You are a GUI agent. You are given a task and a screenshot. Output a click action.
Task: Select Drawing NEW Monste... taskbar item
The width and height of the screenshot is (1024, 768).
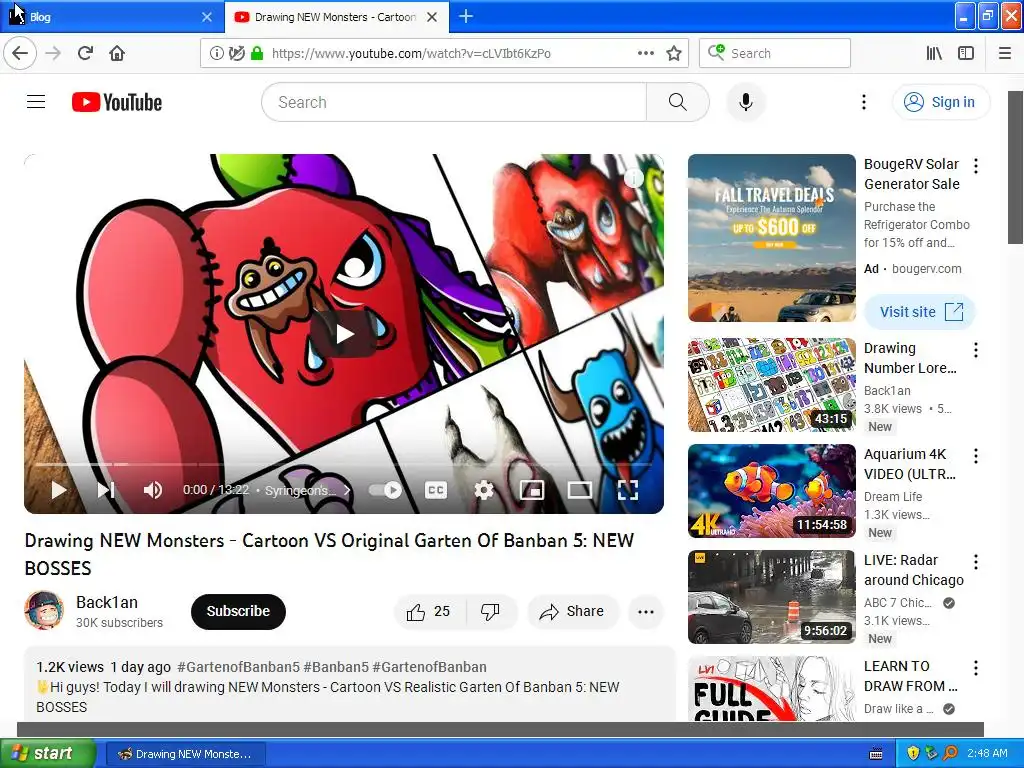click(185, 754)
